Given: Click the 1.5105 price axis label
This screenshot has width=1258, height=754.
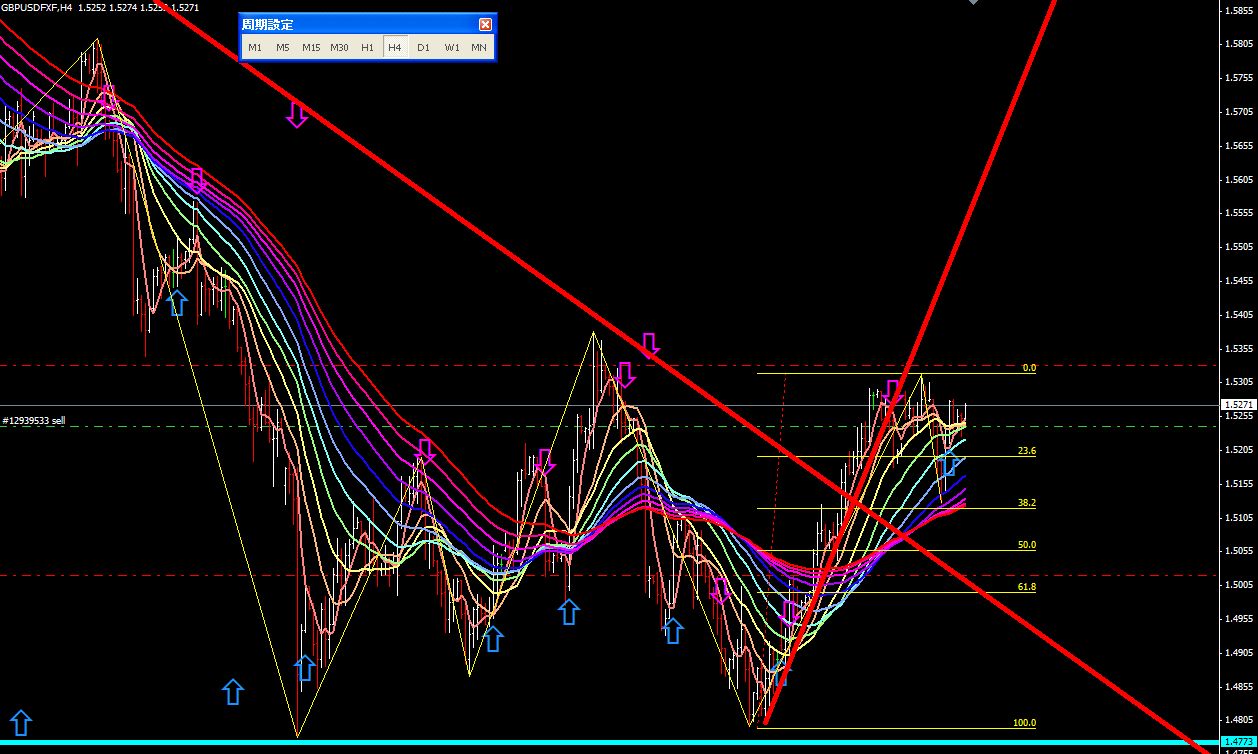Looking at the screenshot, I should [x=1238, y=517].
